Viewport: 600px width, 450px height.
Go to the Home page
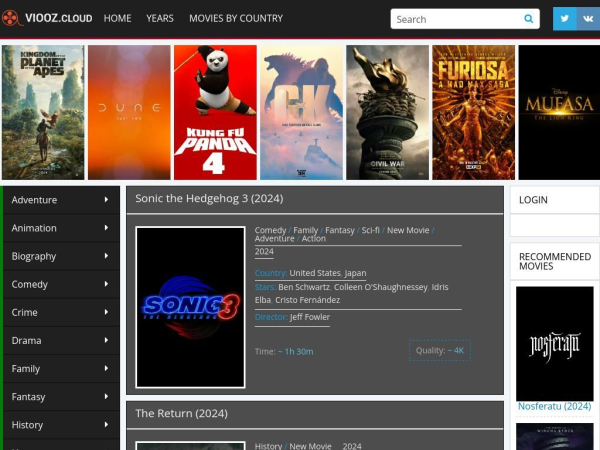[117, 18]
